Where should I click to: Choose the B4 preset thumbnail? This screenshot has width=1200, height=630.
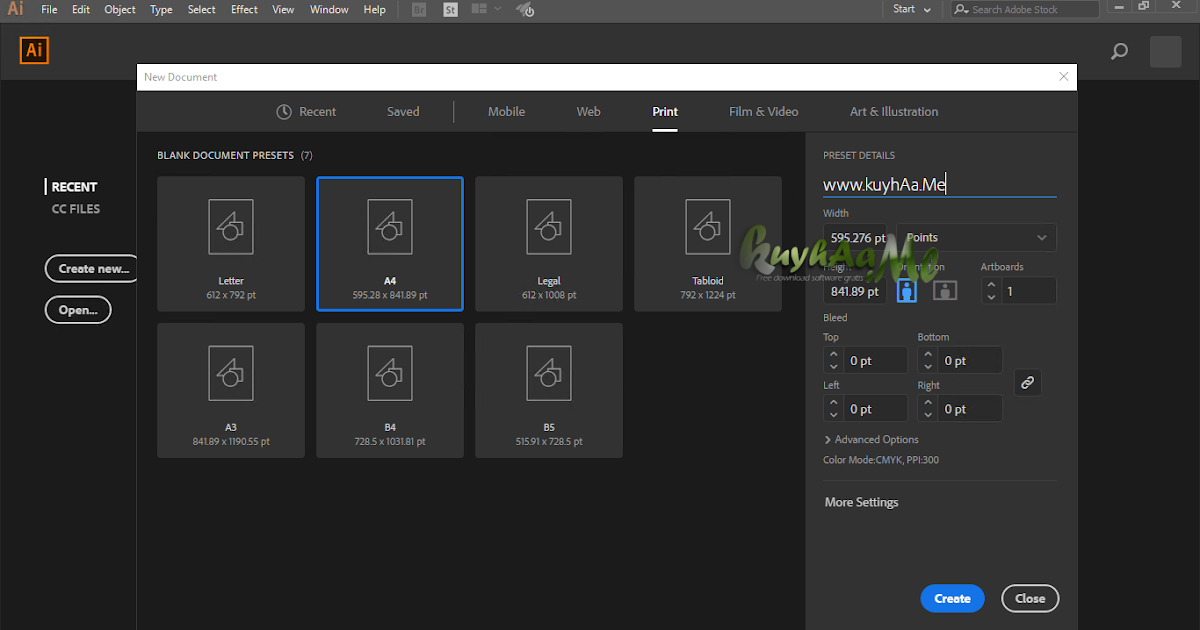click(x=390, y=390)
